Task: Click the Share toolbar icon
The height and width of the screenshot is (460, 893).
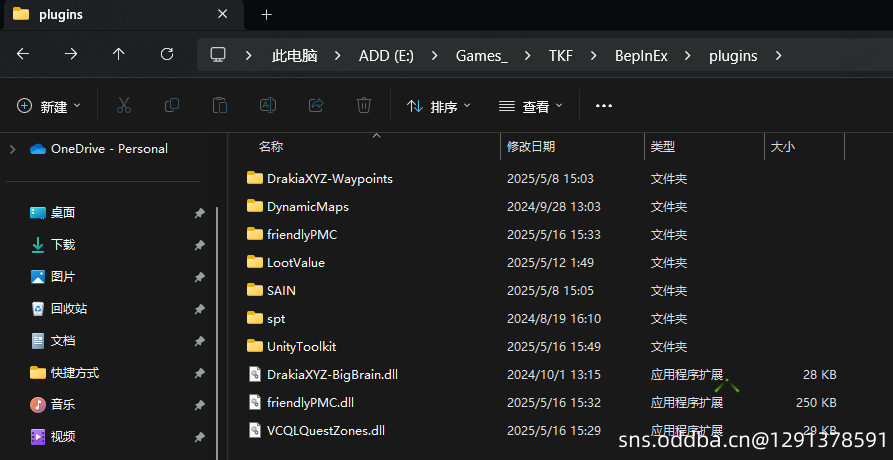Action: (x=316, y=105)
